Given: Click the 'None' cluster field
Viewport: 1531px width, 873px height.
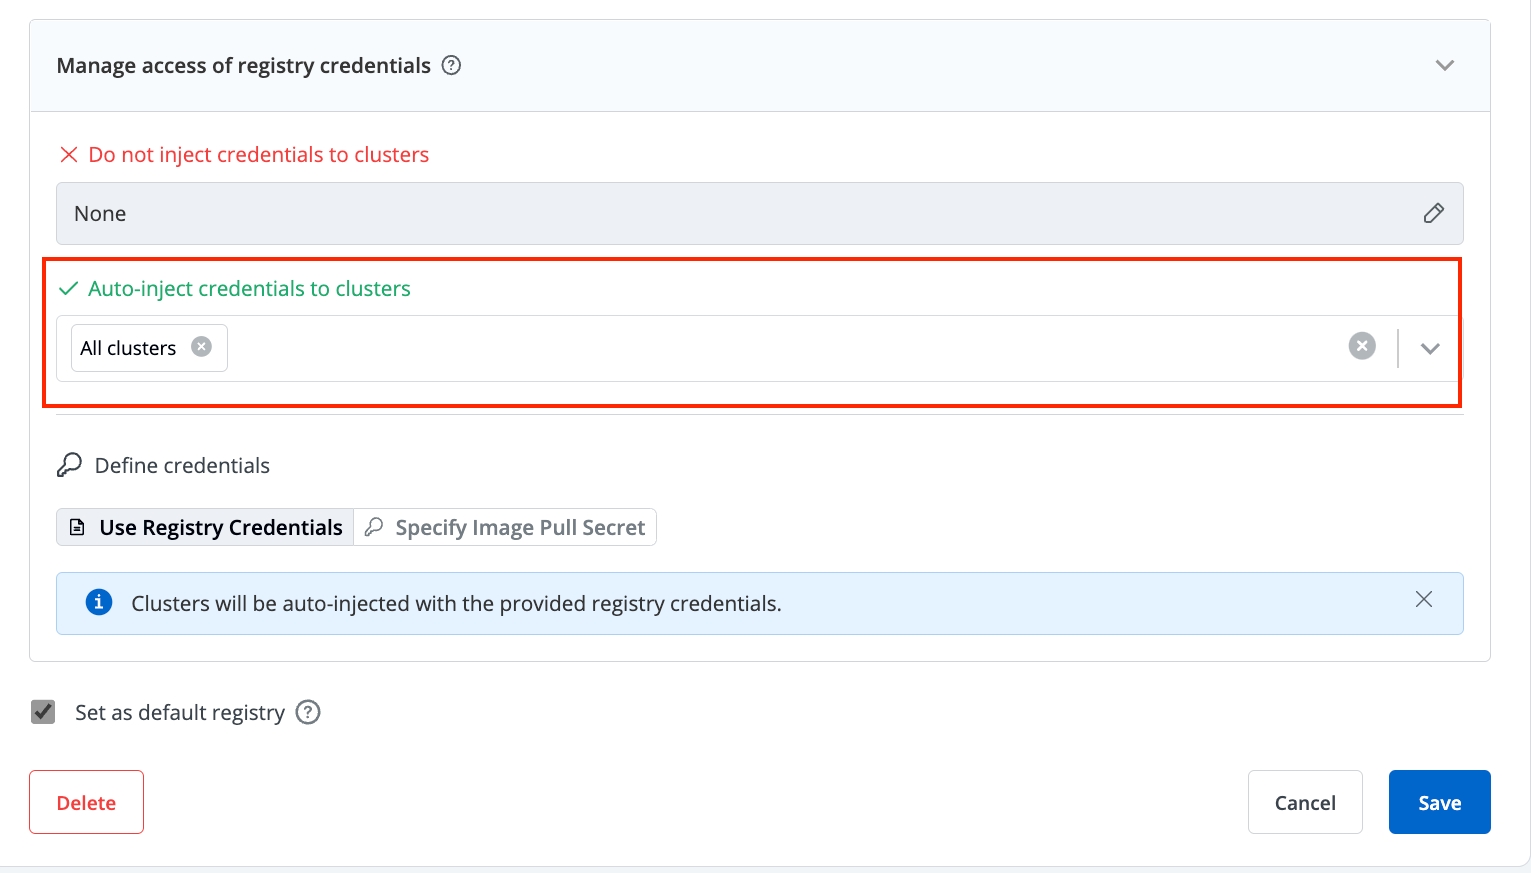Looking at the screenshot, I should tap(760, 213).
